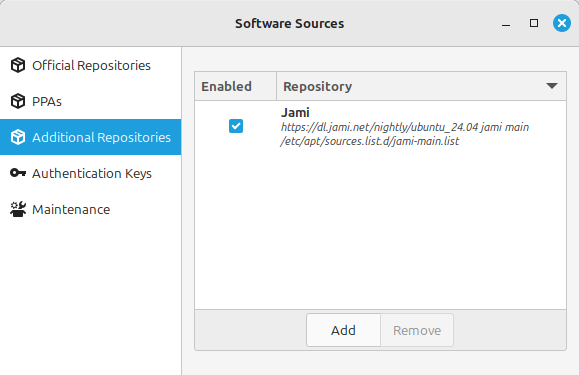Click the Maintenance tools icon
The height and width of the screenshot is (375, 579).
point(18,209)
